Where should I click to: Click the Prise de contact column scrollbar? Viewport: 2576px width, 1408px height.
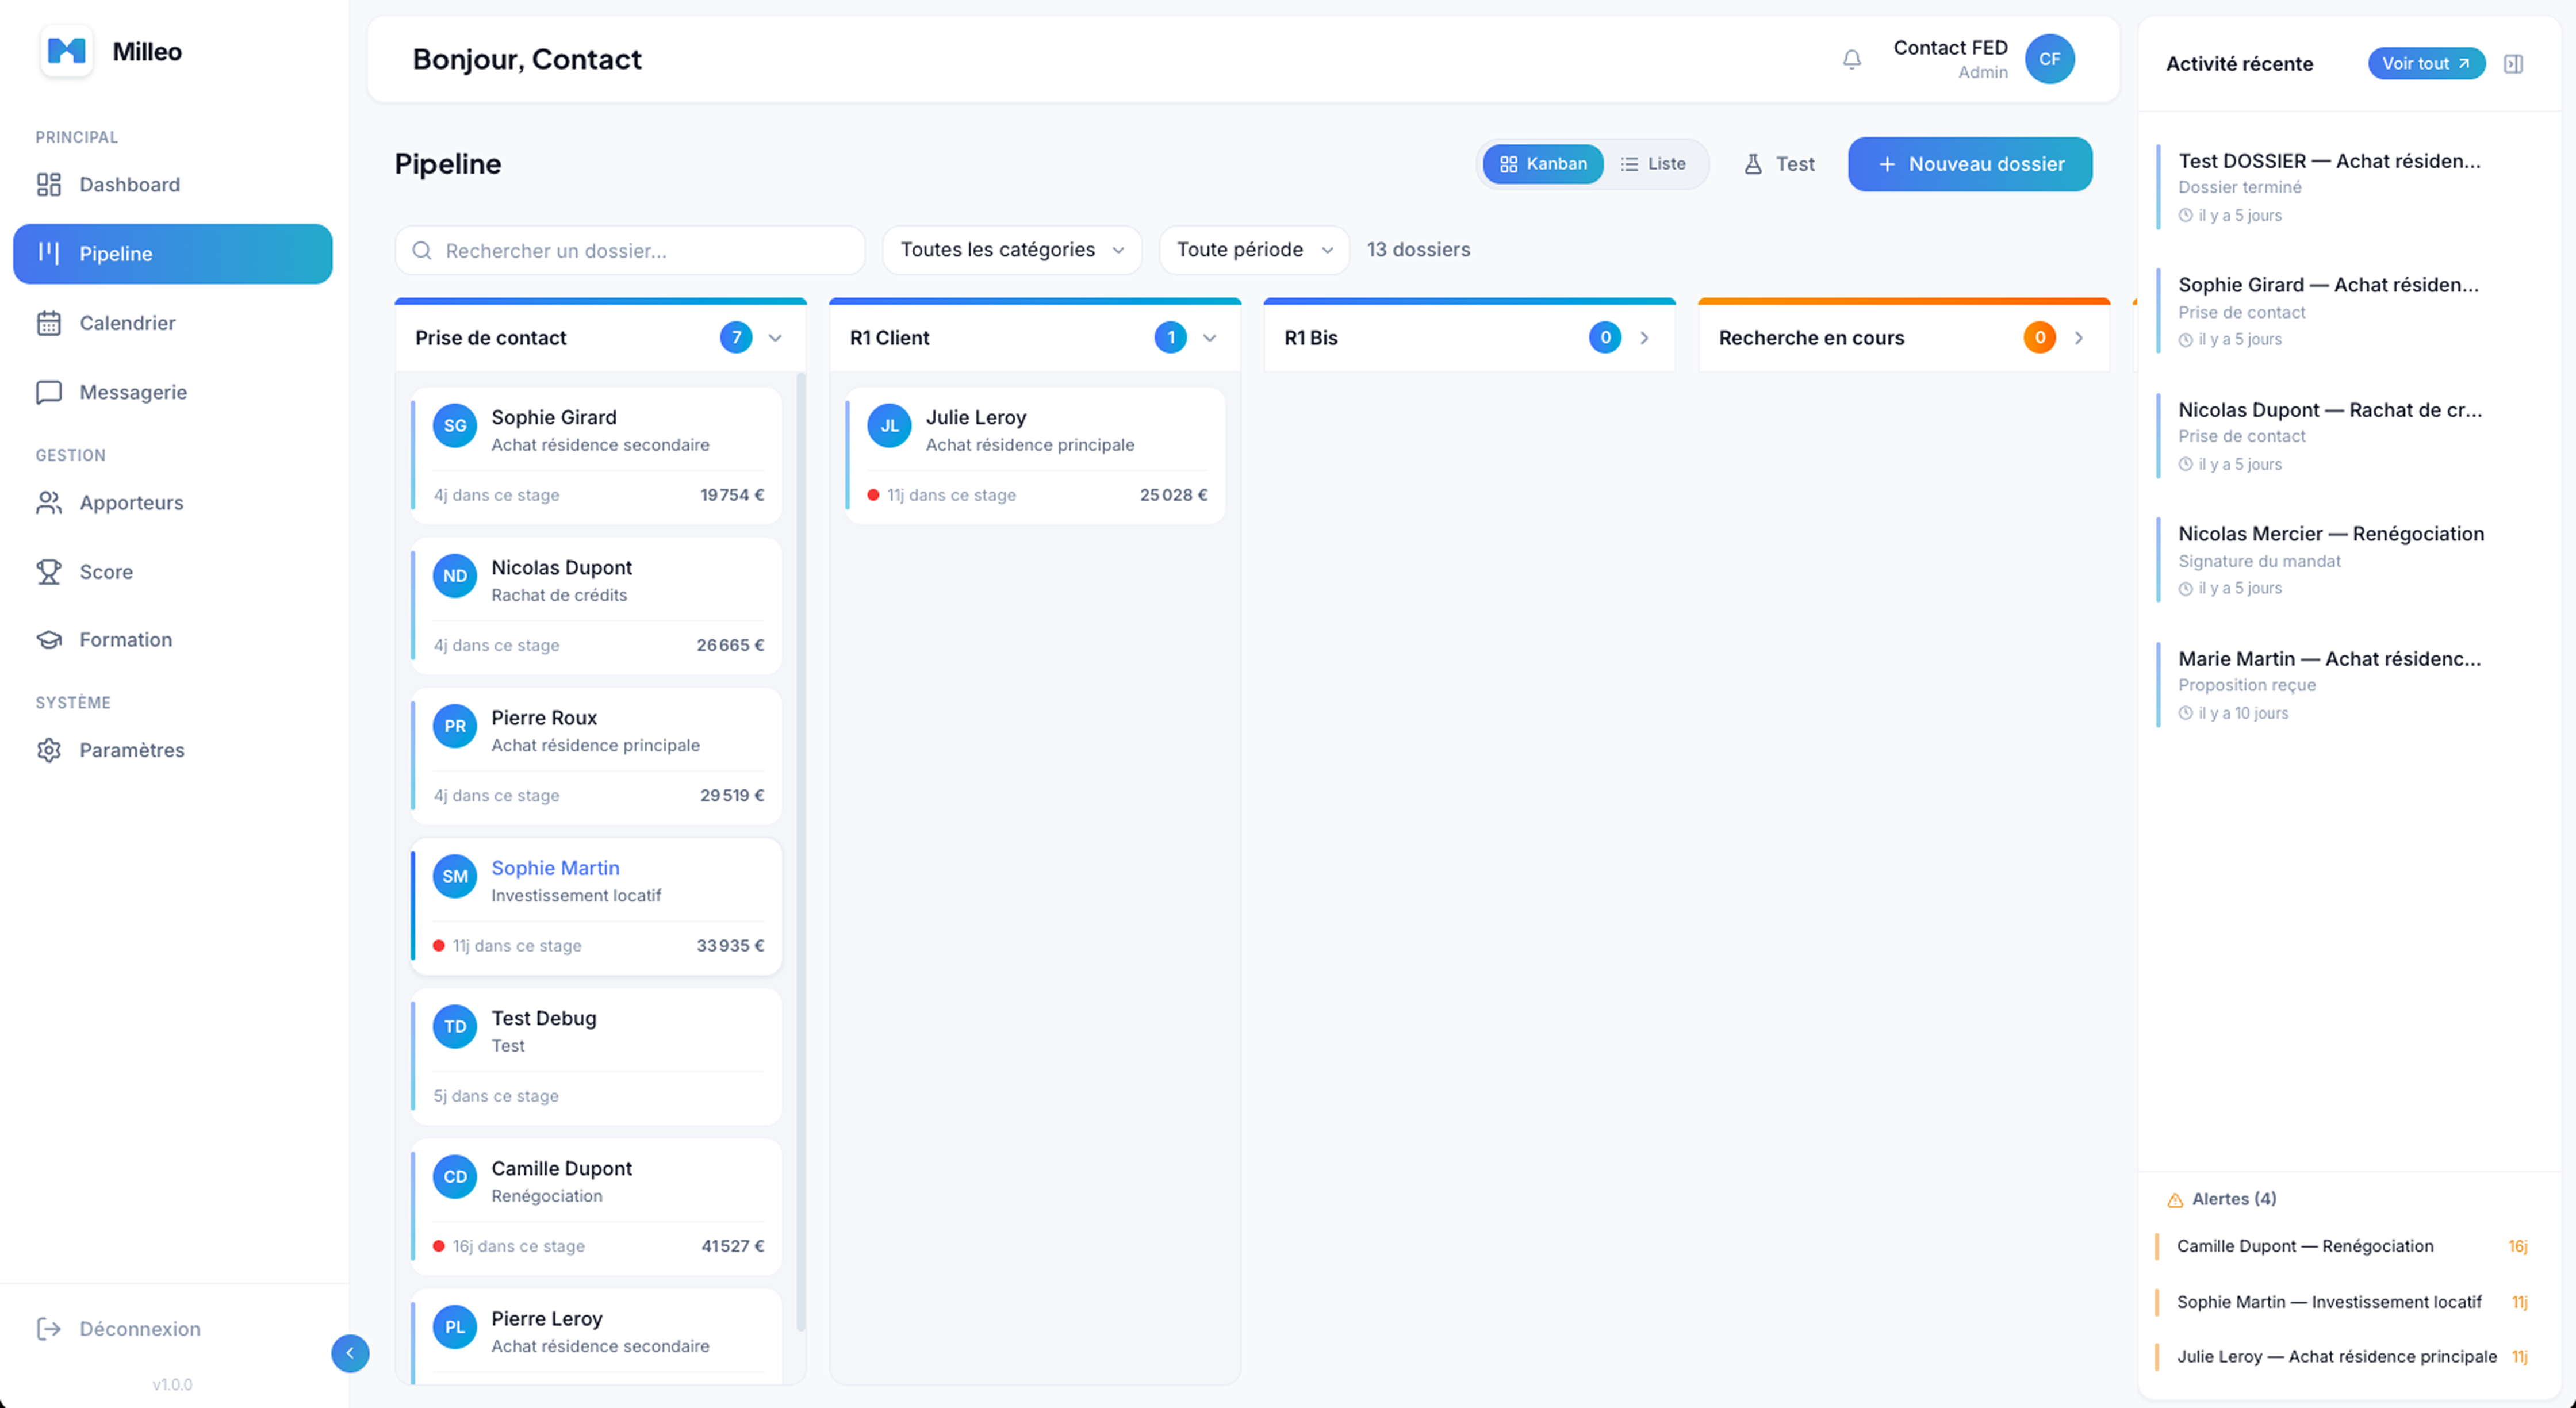pyautogui.click(x=800, y=850)
